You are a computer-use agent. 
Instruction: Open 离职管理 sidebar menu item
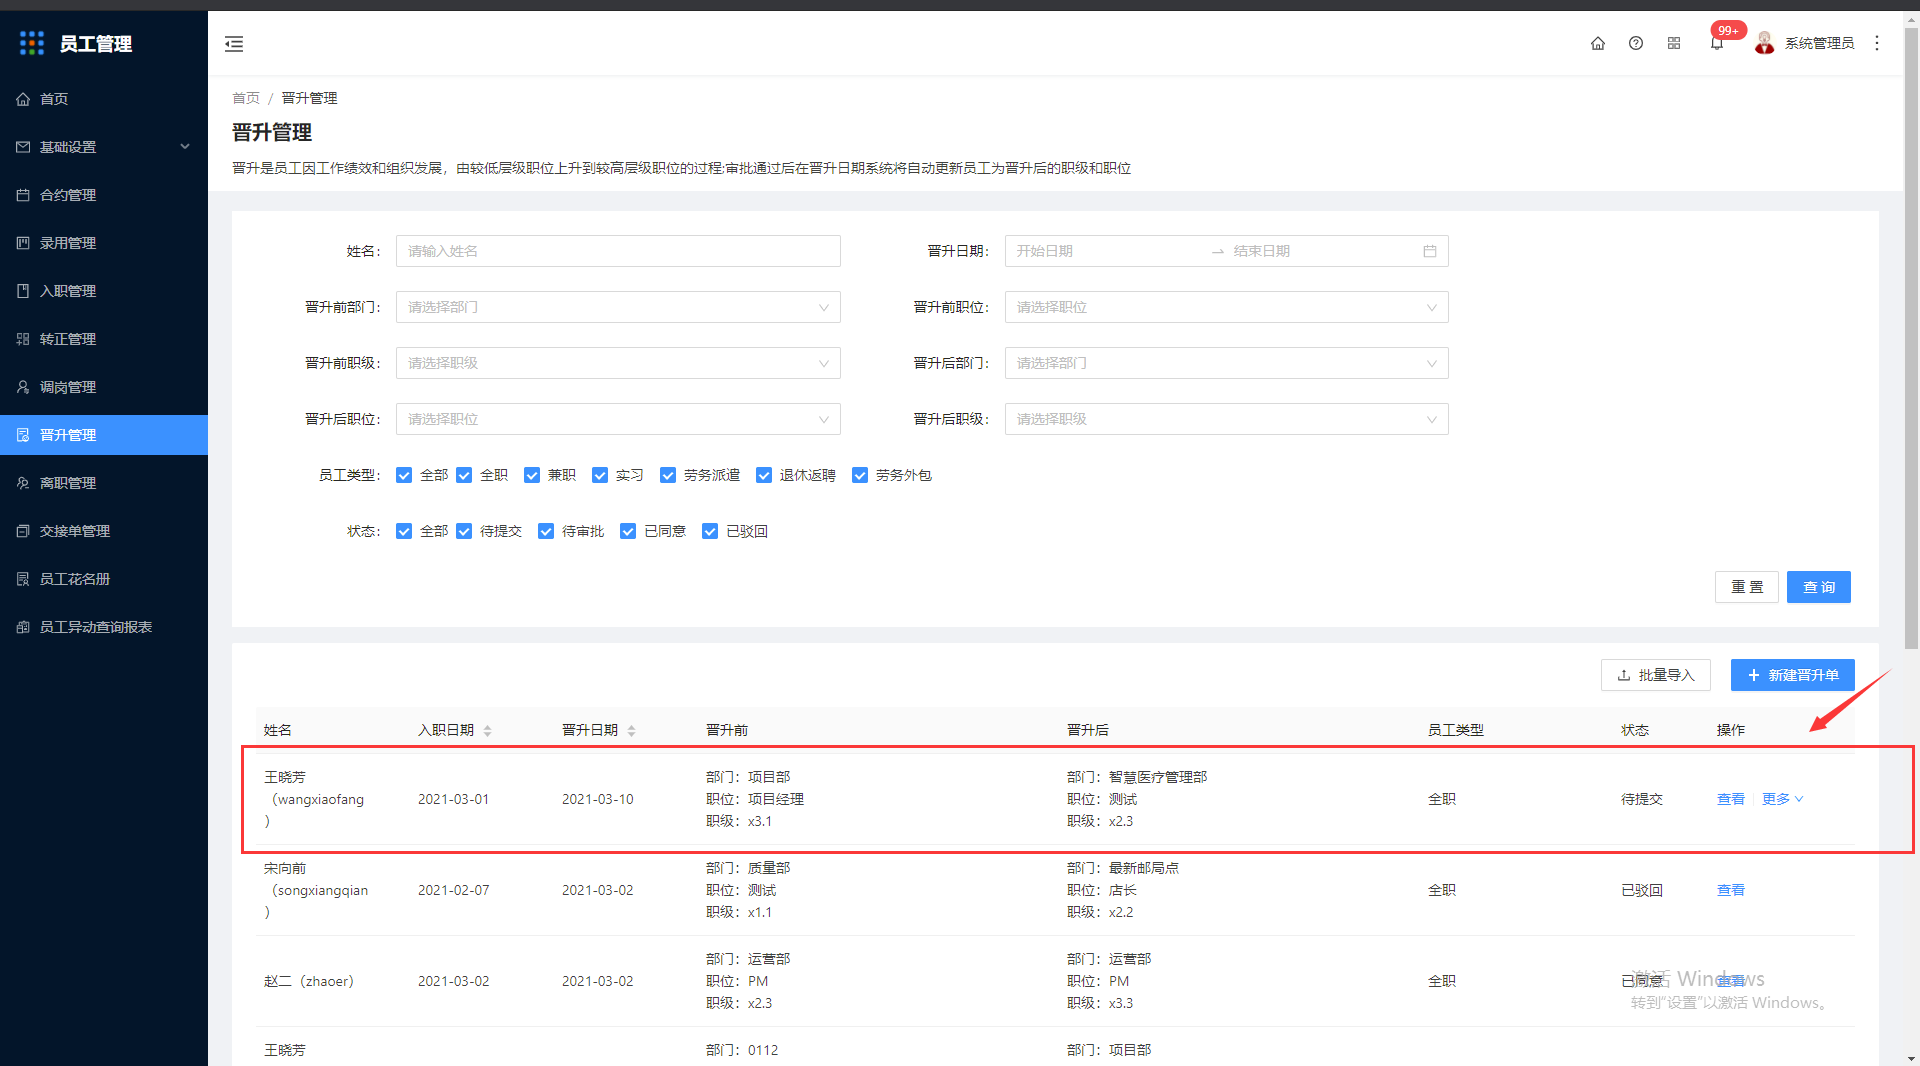(104, 483)
